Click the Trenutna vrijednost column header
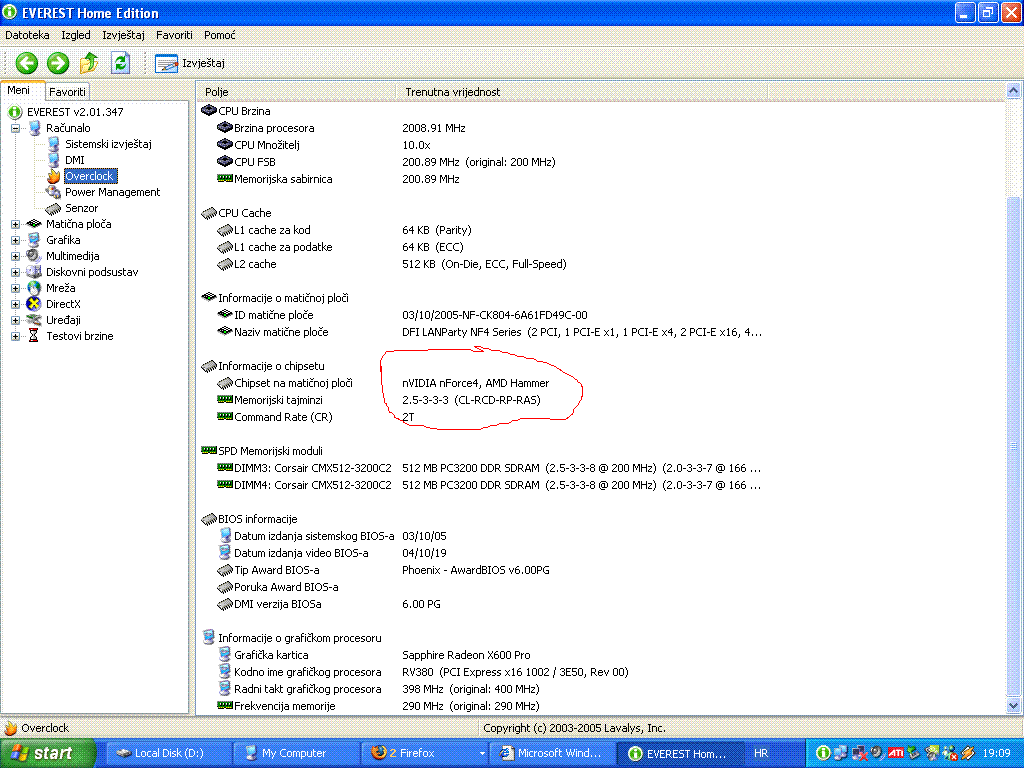Screen dimensions: 1024x768 click(452, 92)
